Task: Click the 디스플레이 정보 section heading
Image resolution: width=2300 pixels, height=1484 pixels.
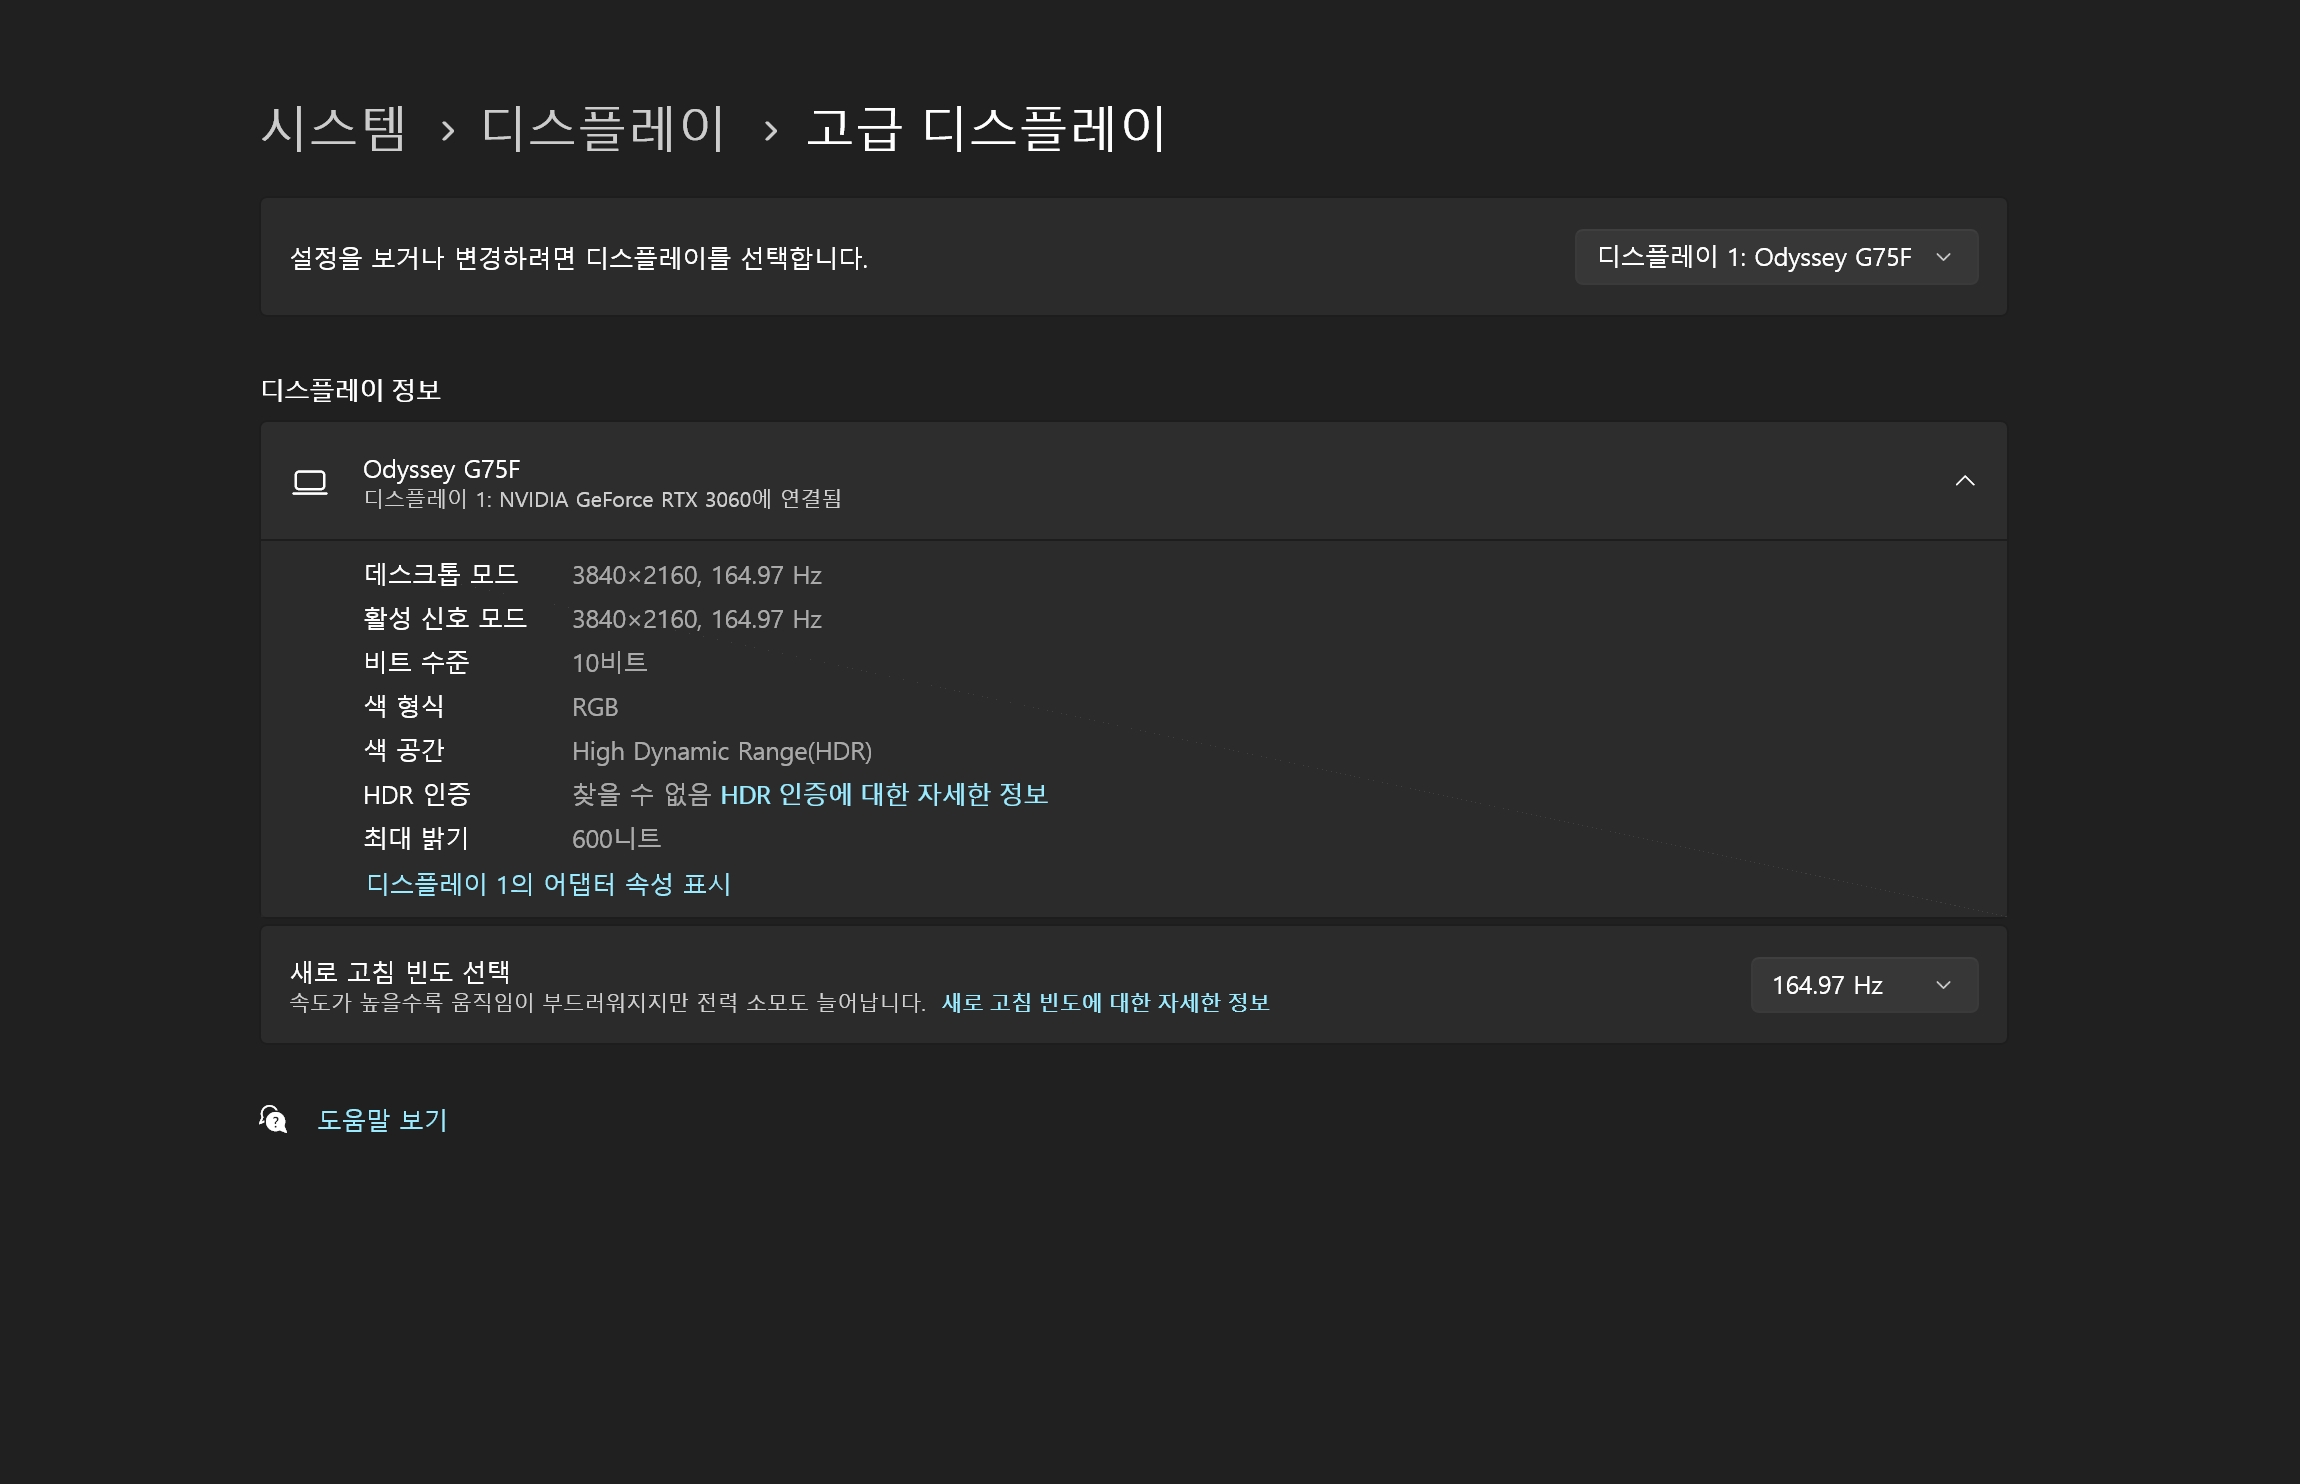Action: click(351, 390)
